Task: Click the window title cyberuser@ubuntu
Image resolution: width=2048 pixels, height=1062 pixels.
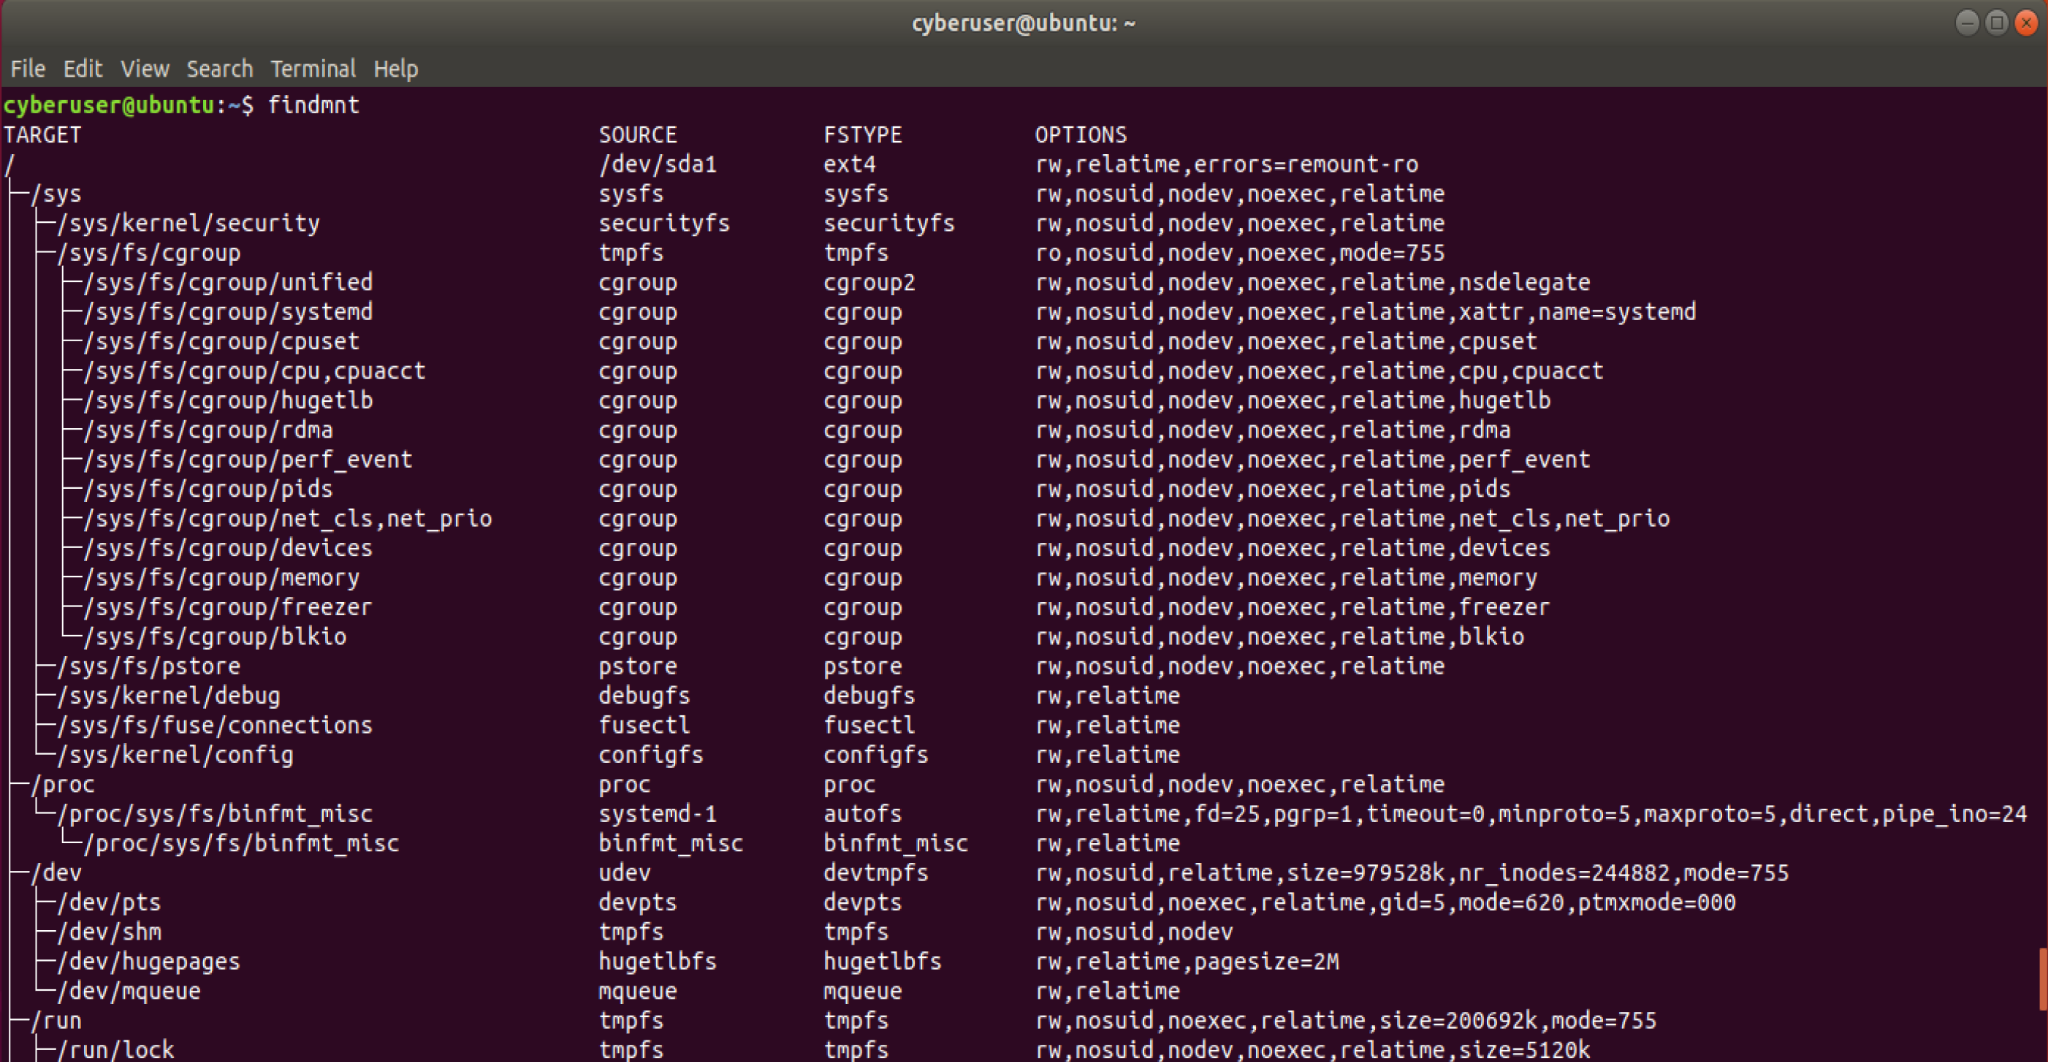Action: (x=1022, y=23)
